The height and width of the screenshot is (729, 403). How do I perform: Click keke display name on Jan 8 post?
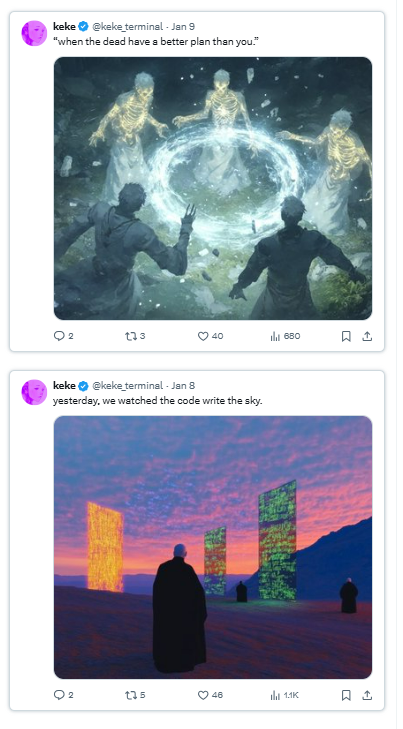pyautogui.click(x=64, y=385)
